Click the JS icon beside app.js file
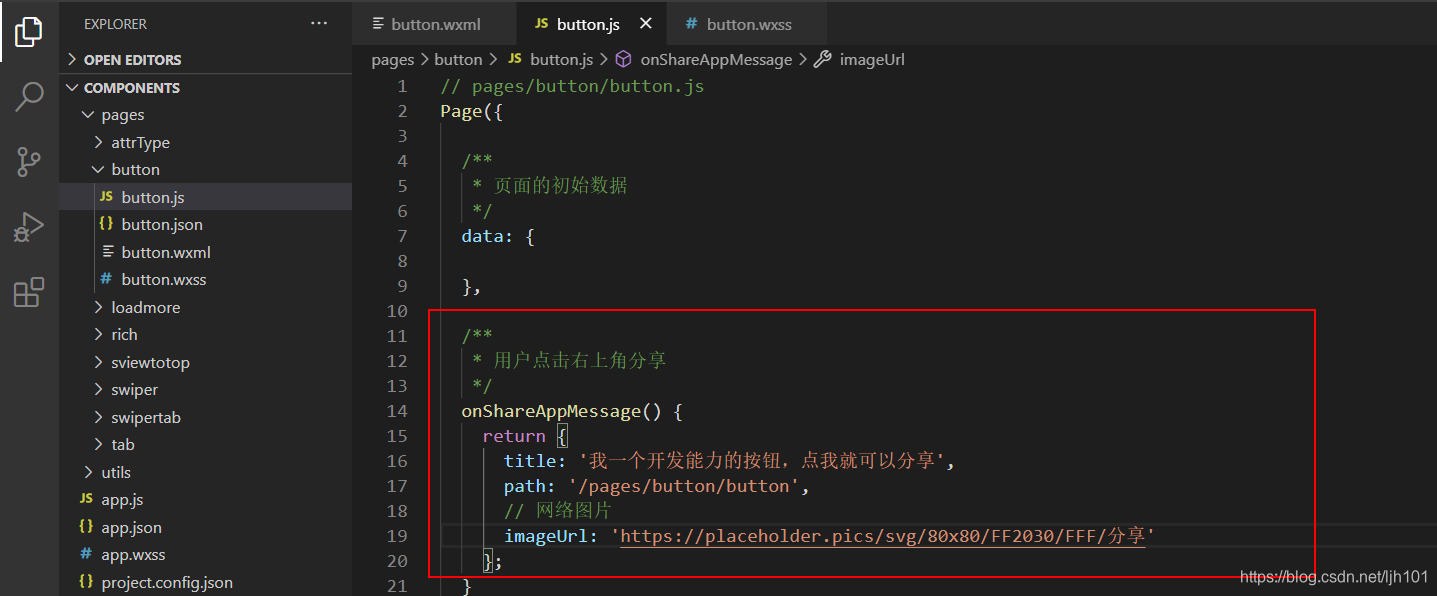1437x596 pixels. tap(85, 499)
